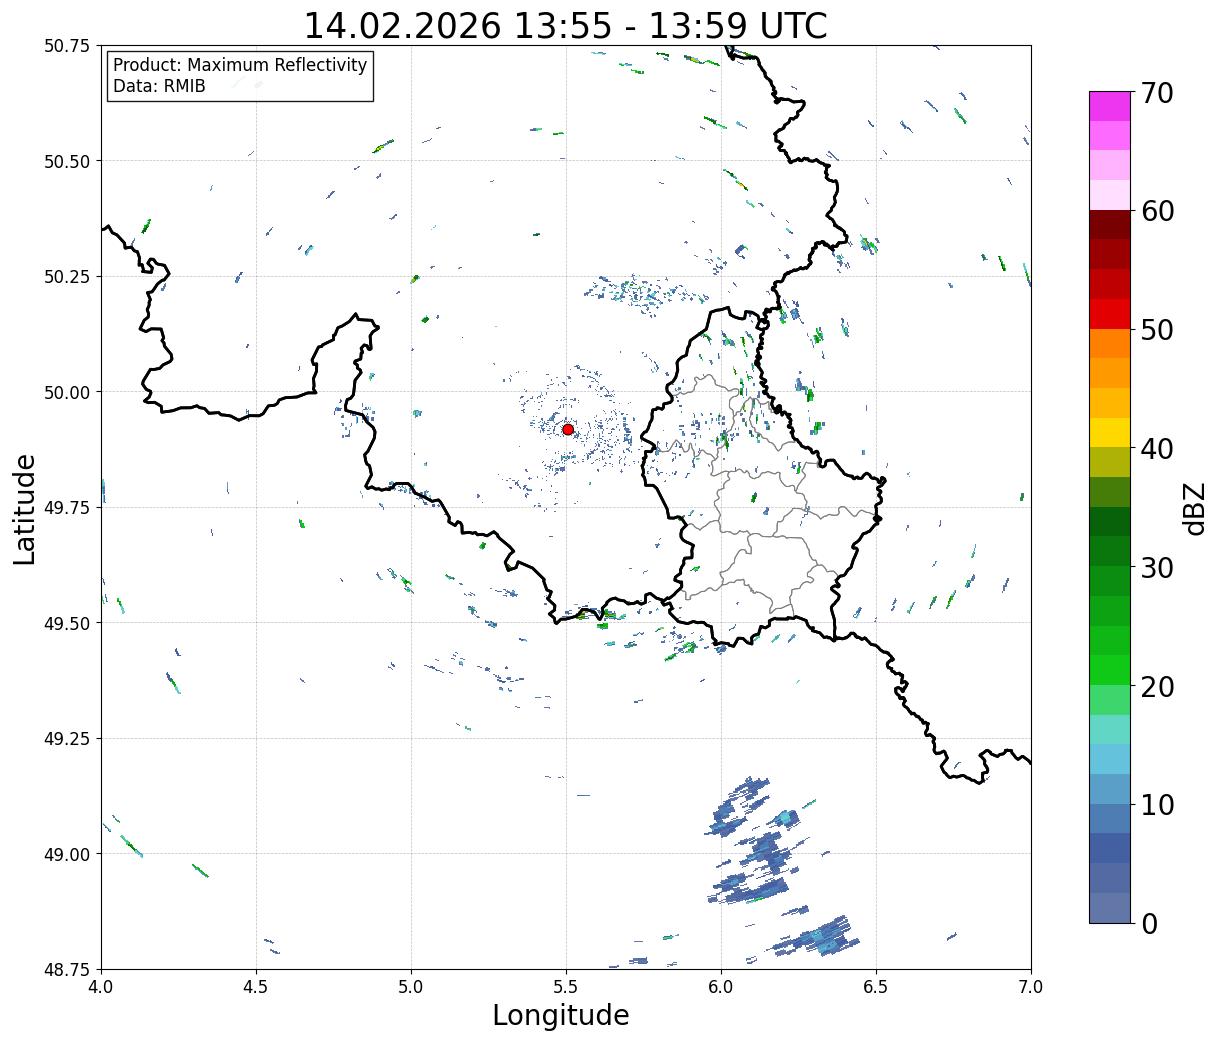
Task: Click the latitude tick label 49.00
Action: [67, 854]
